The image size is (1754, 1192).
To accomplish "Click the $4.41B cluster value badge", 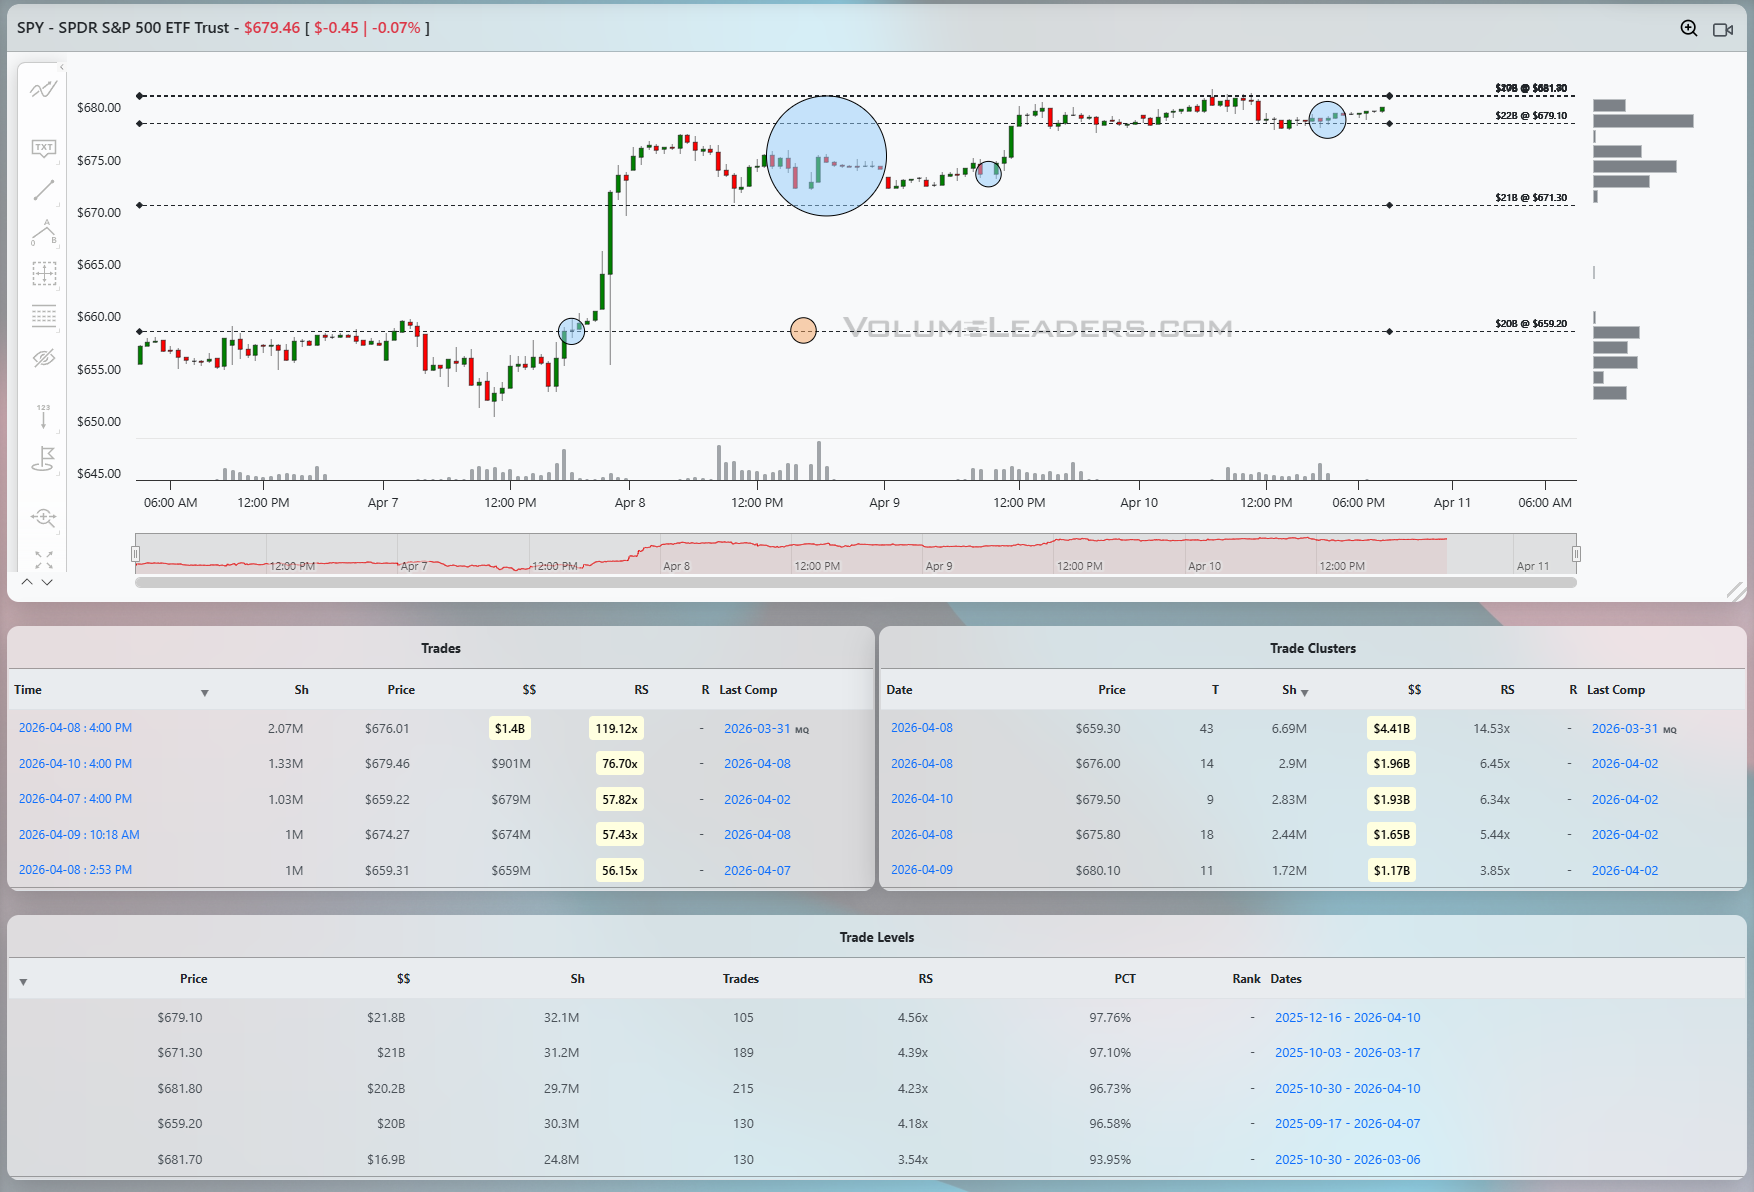I will click(x=1391, y=729).
